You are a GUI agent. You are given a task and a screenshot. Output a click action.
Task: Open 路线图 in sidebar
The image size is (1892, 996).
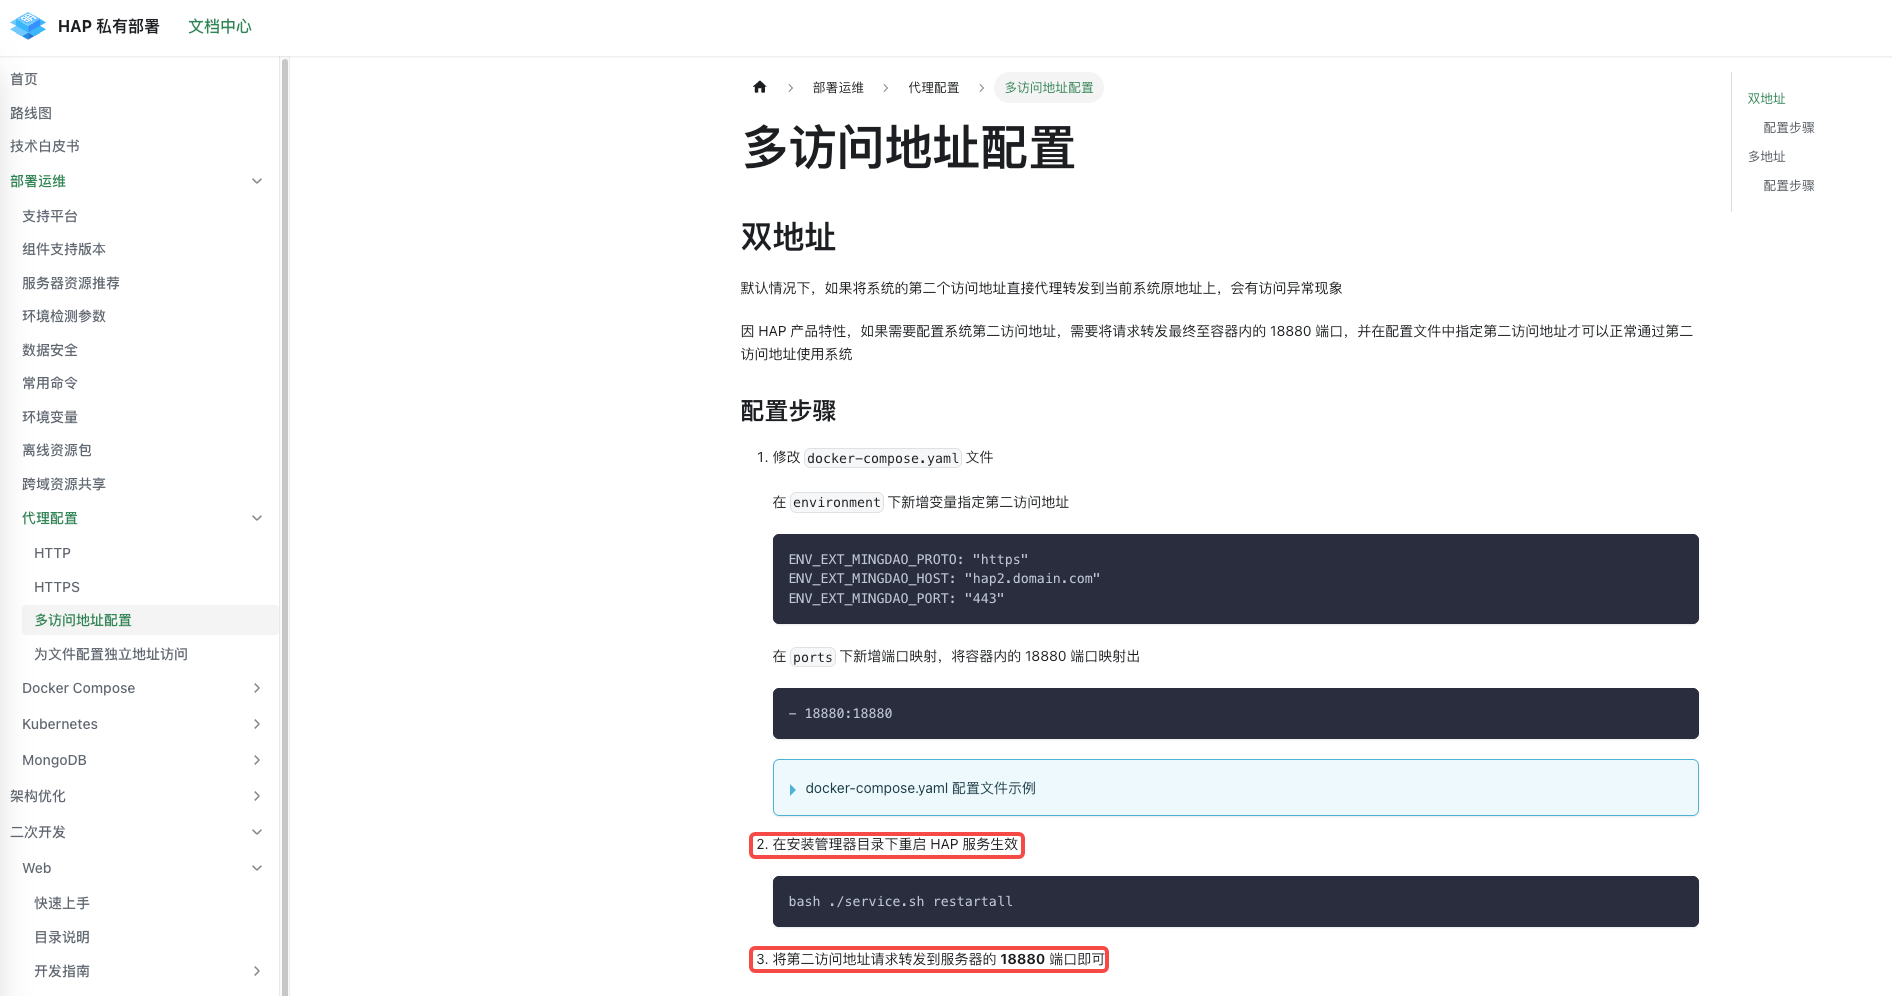[x=31, y=113]
